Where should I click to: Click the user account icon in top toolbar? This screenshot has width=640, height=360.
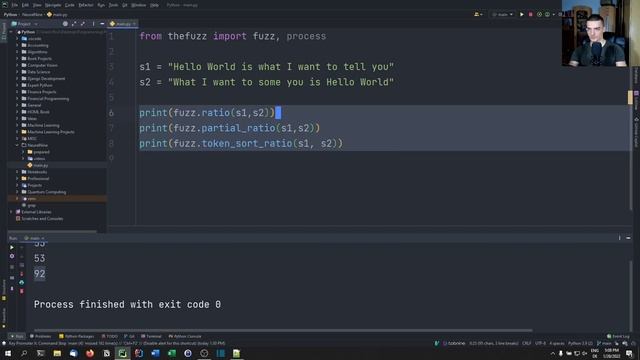(478, 15)
